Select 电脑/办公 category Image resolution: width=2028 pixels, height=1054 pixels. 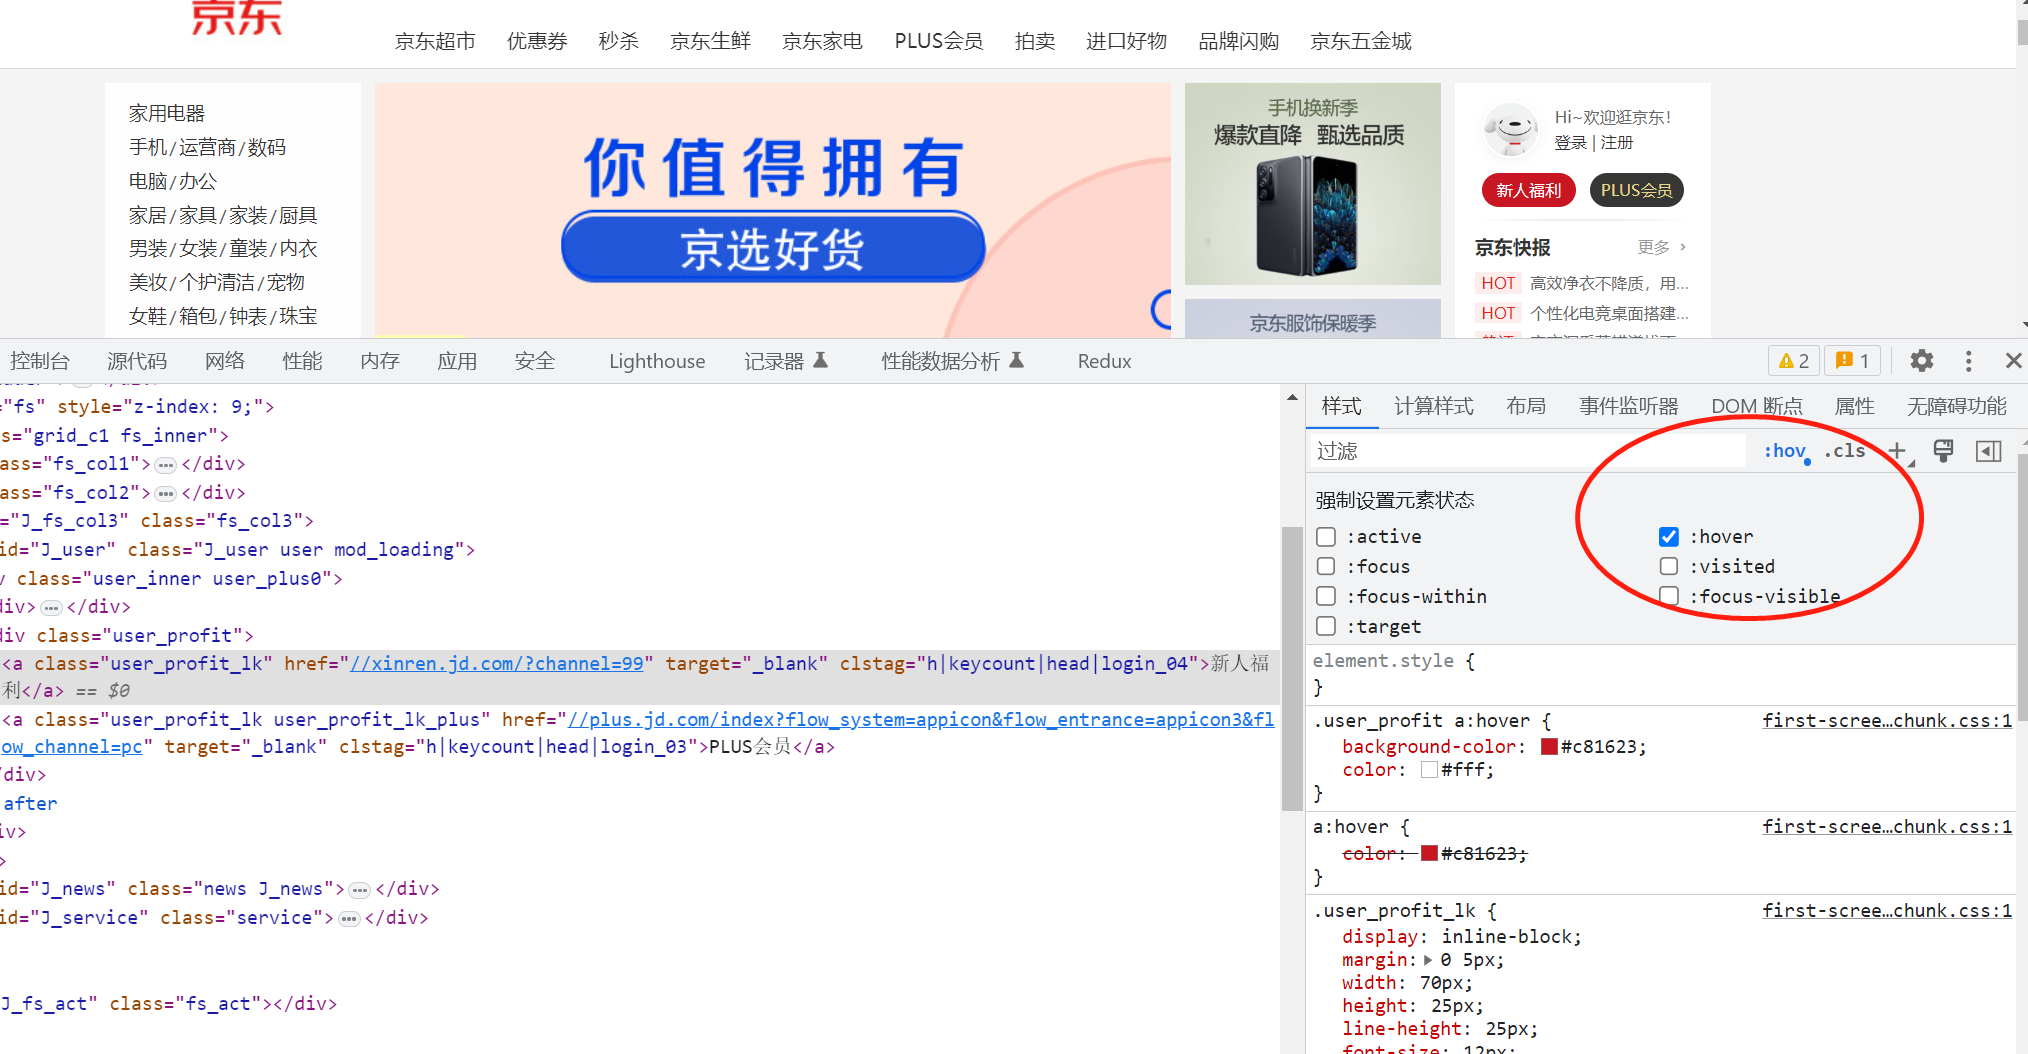click(172, 181)
